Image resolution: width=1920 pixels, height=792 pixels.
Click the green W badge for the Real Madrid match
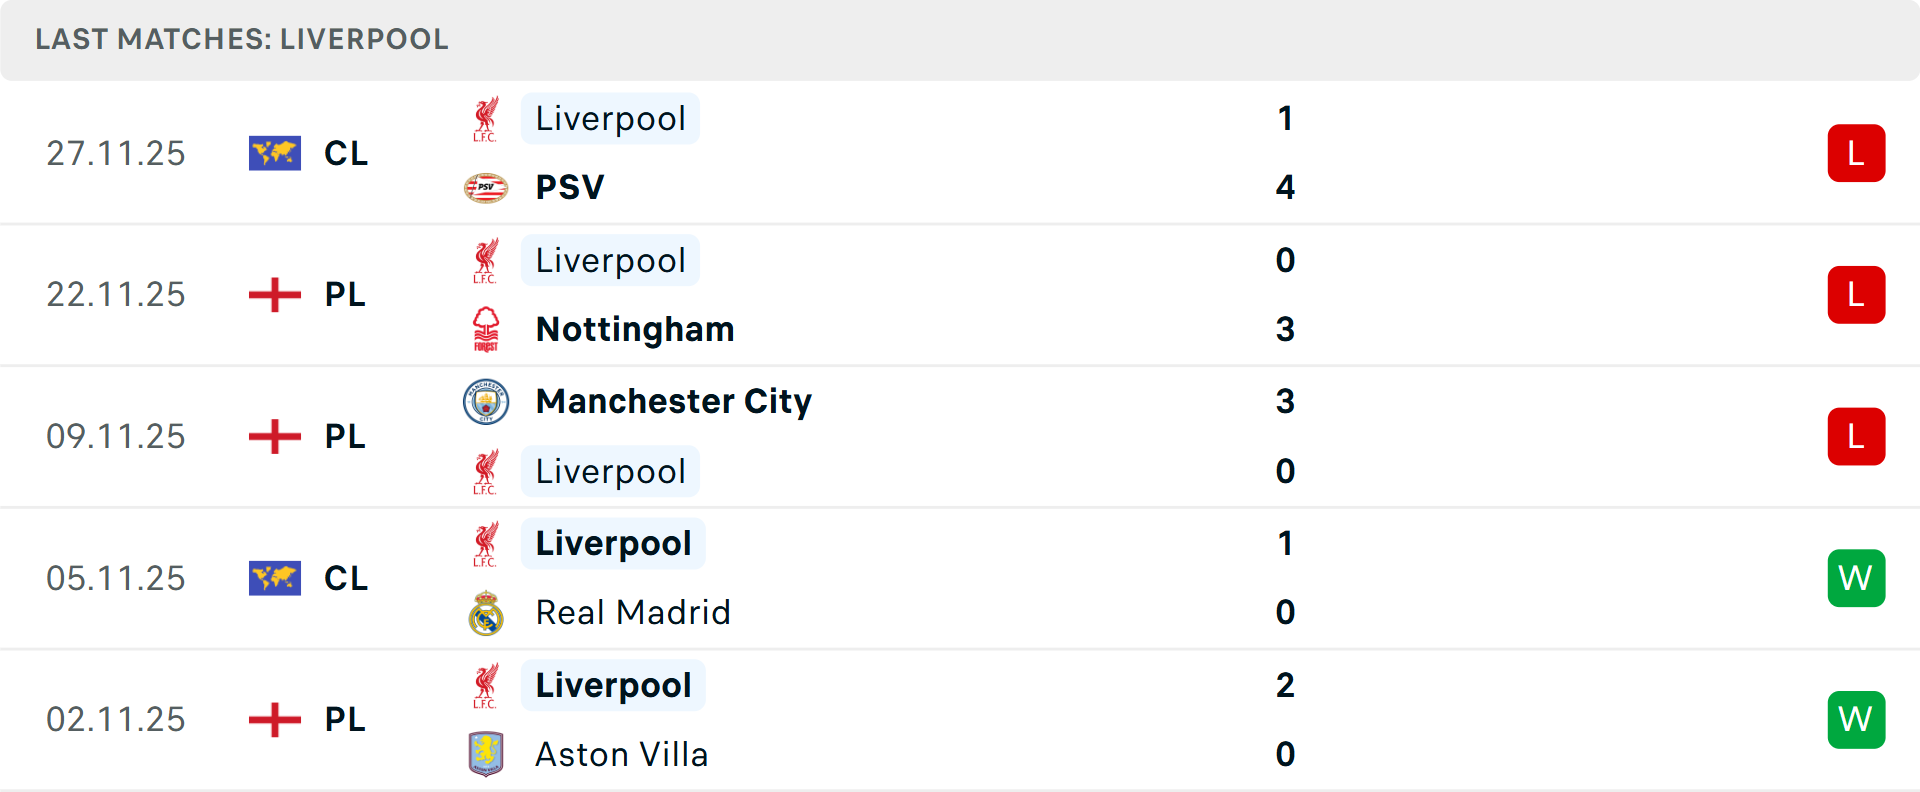[x=1856, y=578]
